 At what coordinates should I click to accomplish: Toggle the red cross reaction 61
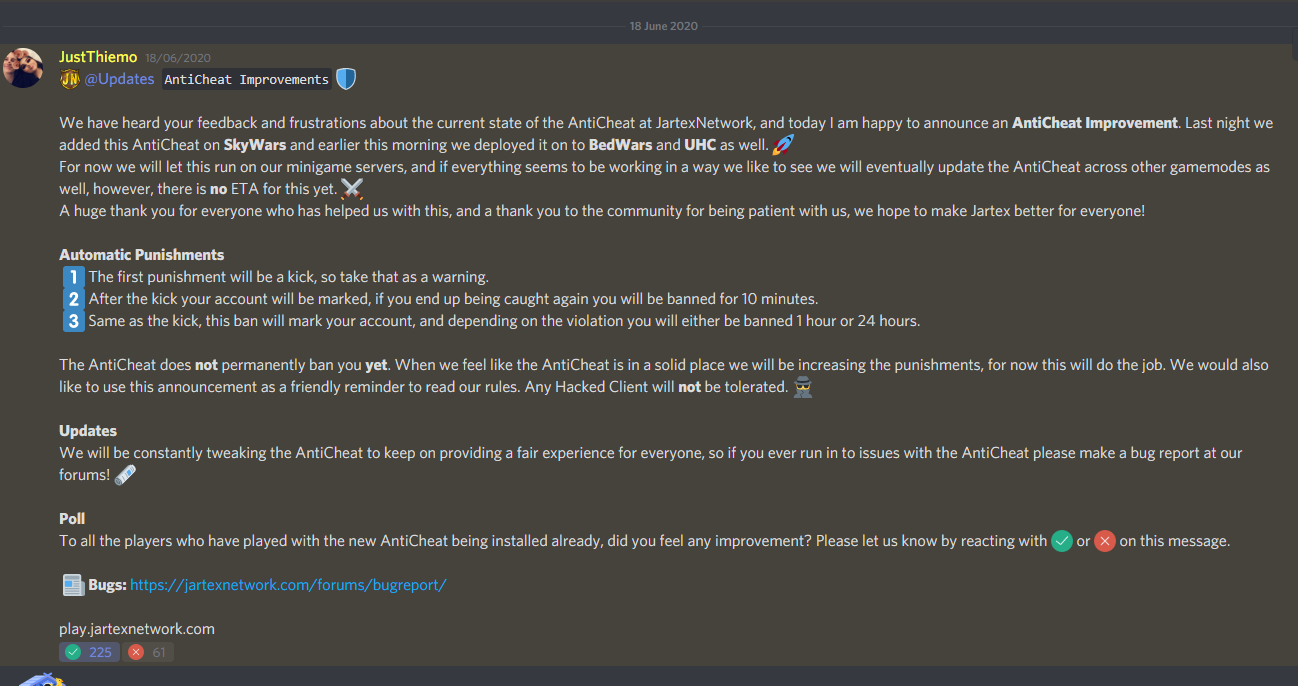click(148, 652)
